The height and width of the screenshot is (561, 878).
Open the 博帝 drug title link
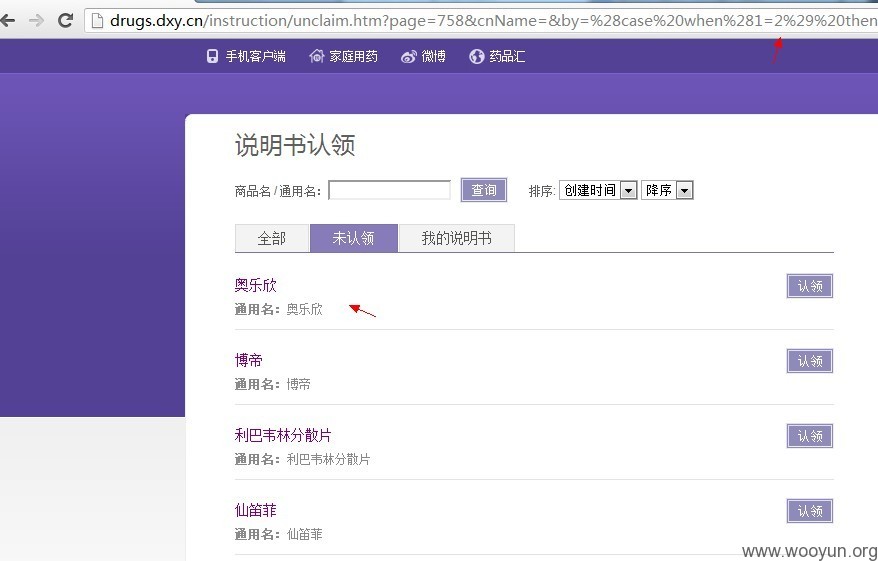tap(249, 360)
